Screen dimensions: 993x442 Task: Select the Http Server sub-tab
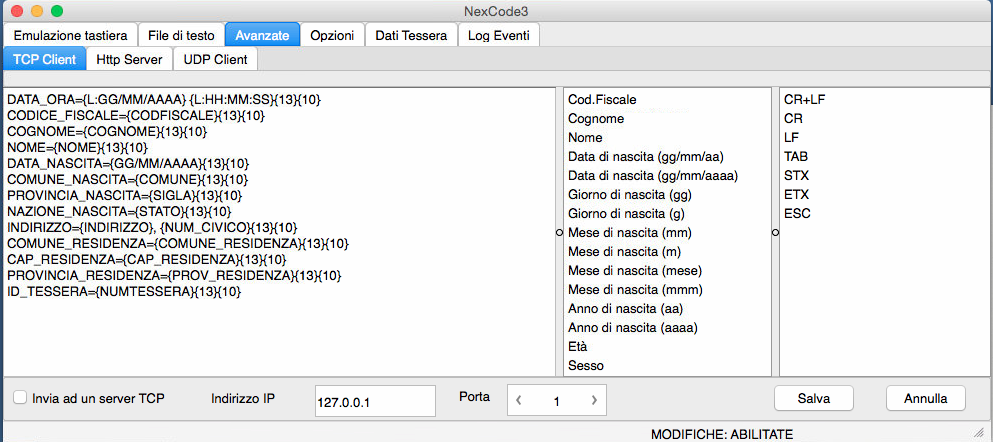point(129,60)
